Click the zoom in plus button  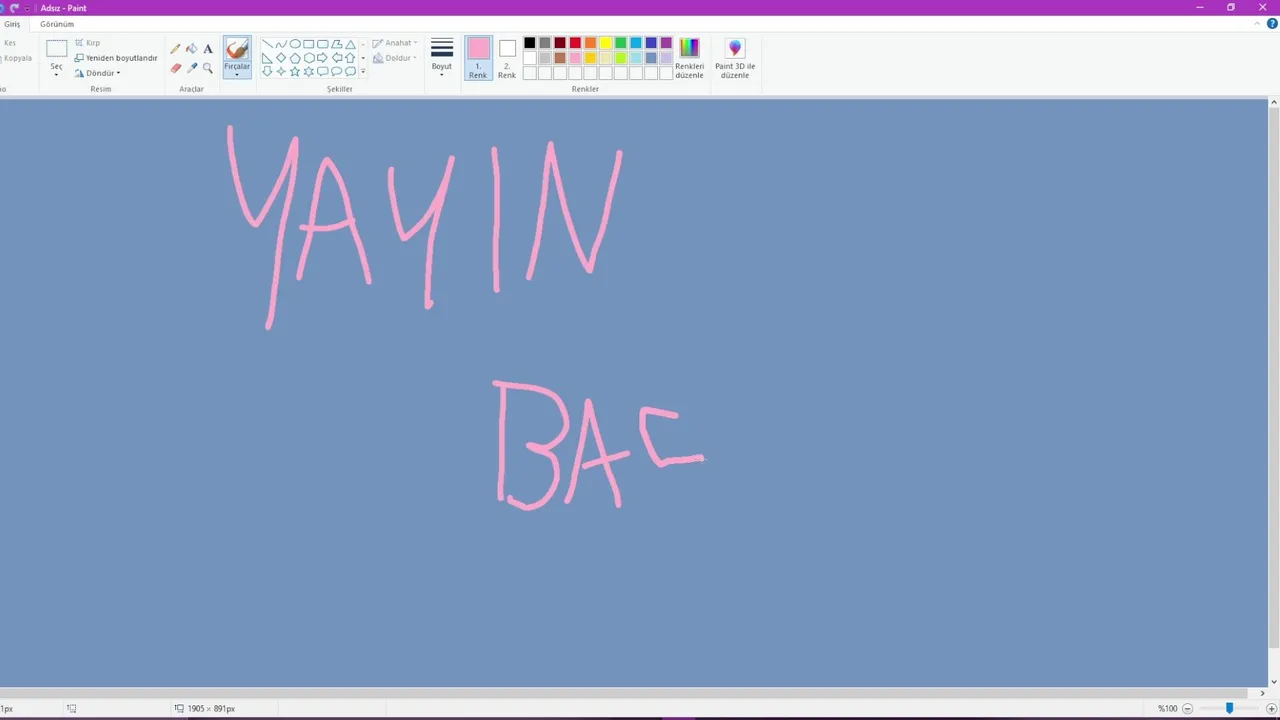click(x=1272, y=708)
